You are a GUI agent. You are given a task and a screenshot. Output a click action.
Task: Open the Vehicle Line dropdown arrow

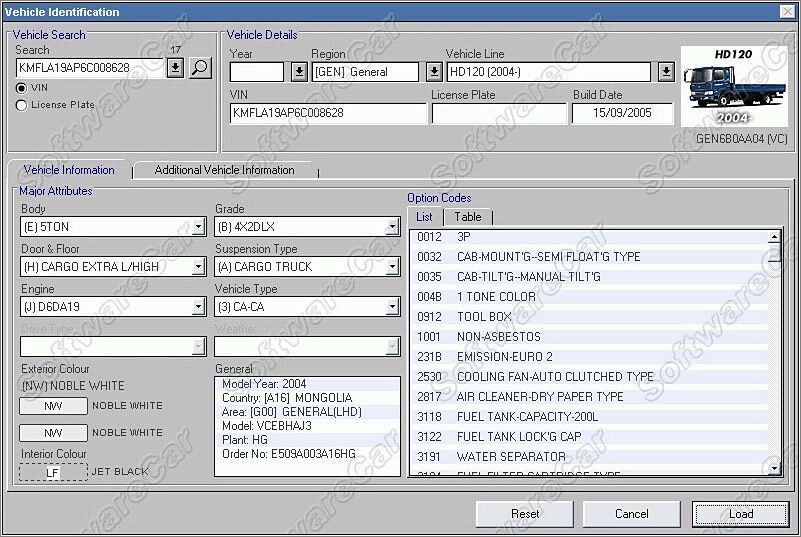click(x=666, y=72)
